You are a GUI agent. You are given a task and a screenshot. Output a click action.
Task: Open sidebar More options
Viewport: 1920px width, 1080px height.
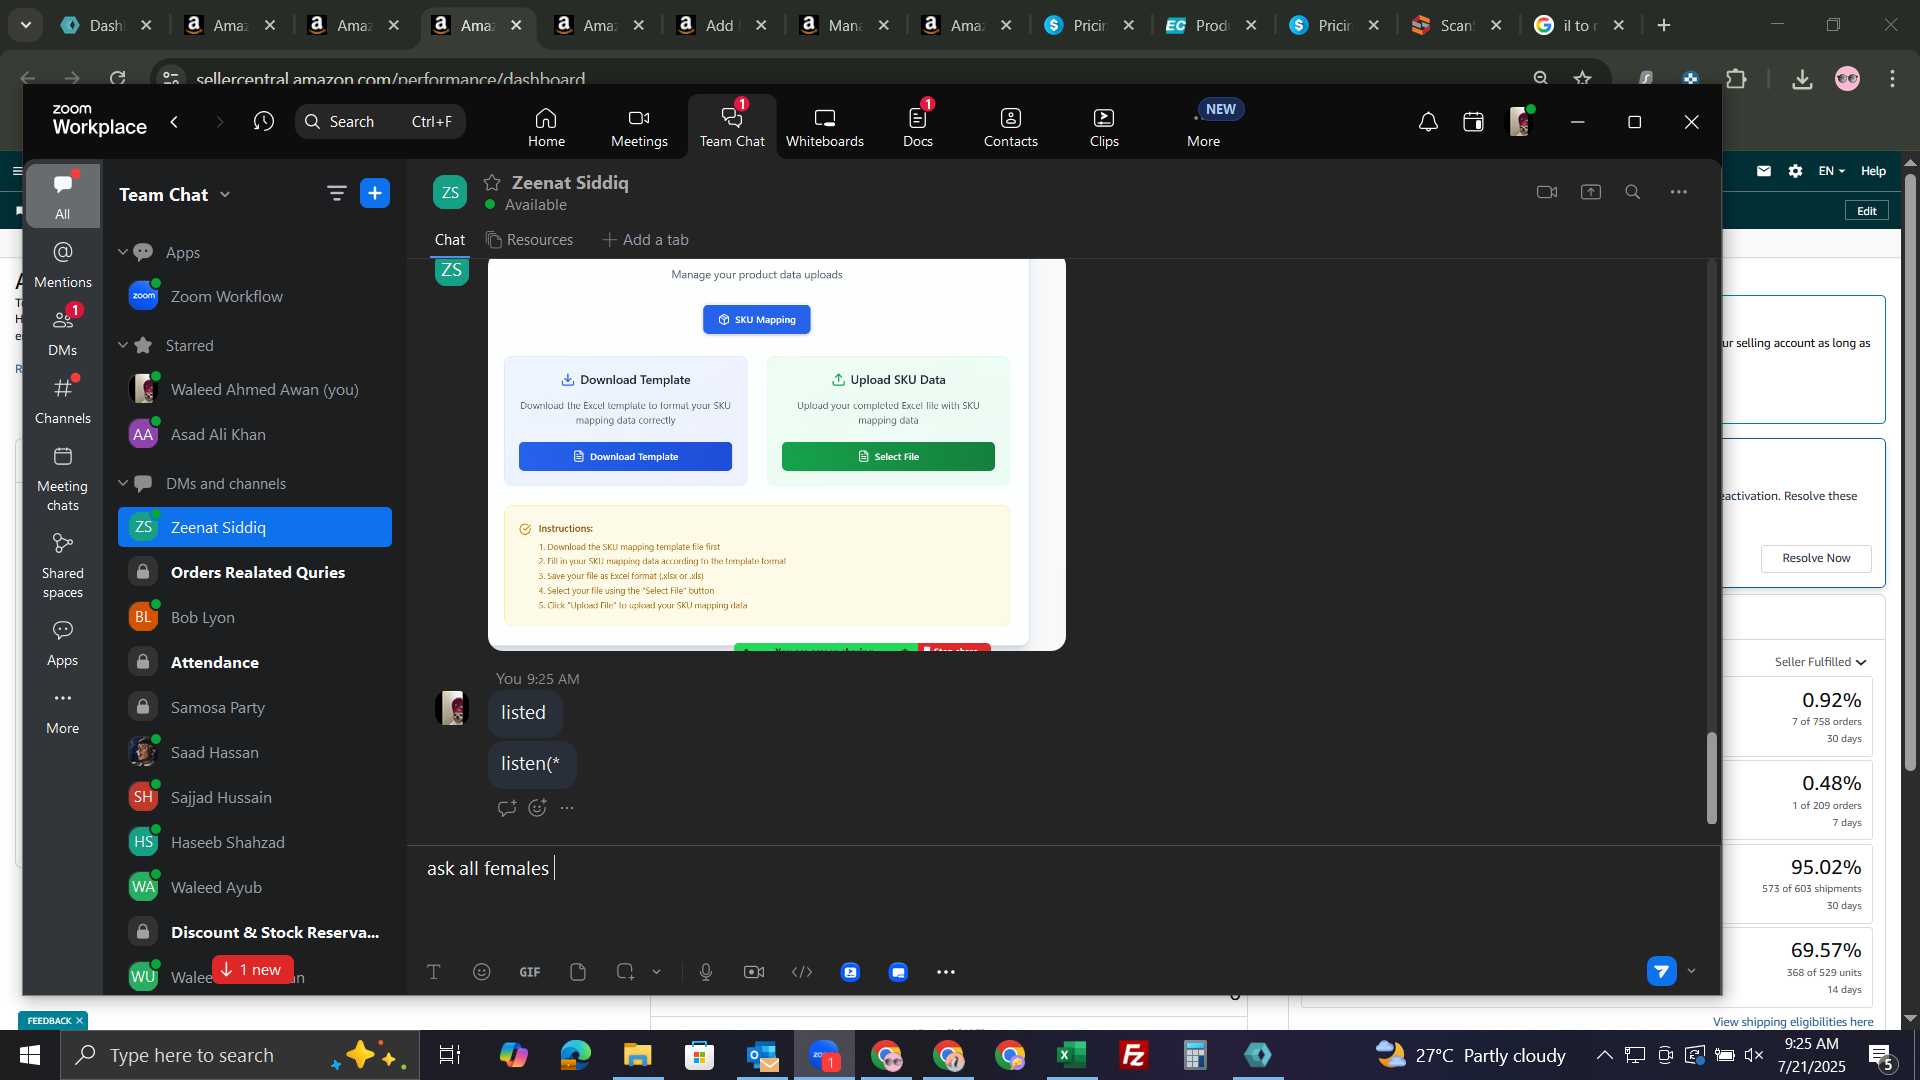[x=62, y=711]
